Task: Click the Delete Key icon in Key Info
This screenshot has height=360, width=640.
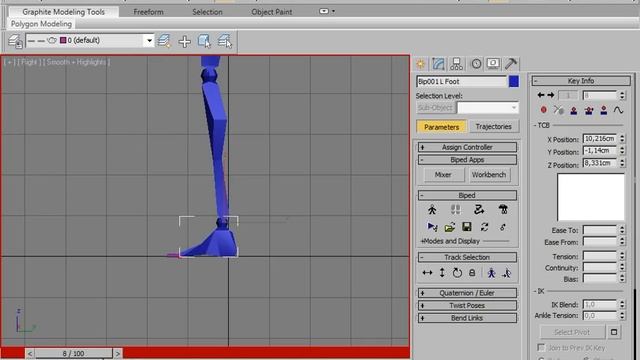Action: point(558,110)
